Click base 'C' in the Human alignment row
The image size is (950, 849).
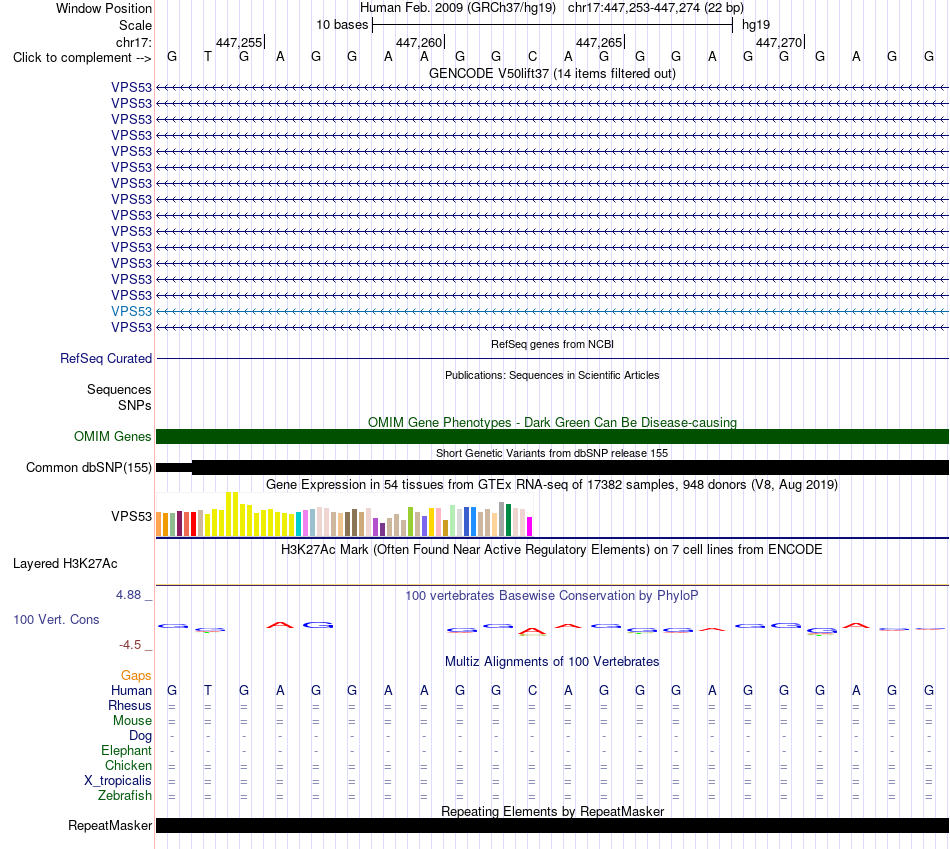(x=532, y=691)
